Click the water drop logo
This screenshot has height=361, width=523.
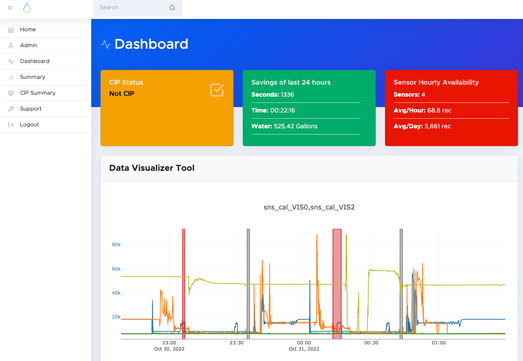[x=27, y=8]
